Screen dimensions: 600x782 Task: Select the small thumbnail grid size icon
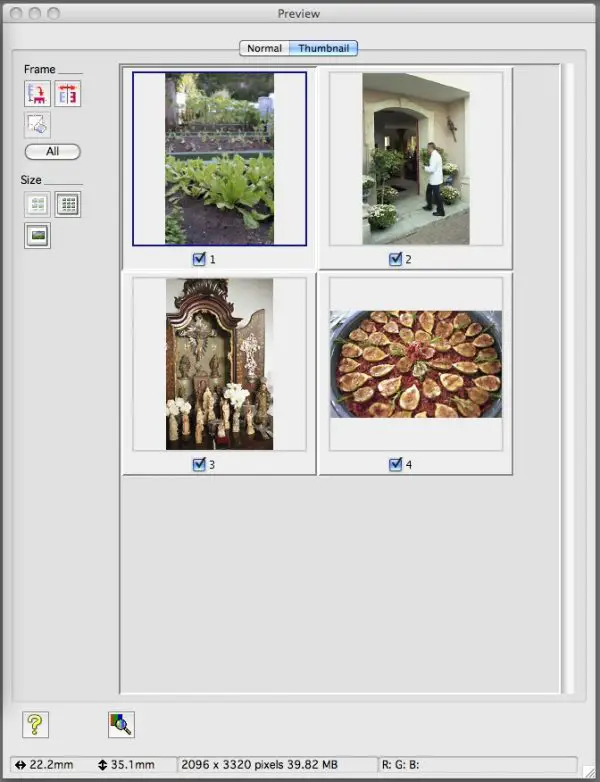[x=68, y=205]
